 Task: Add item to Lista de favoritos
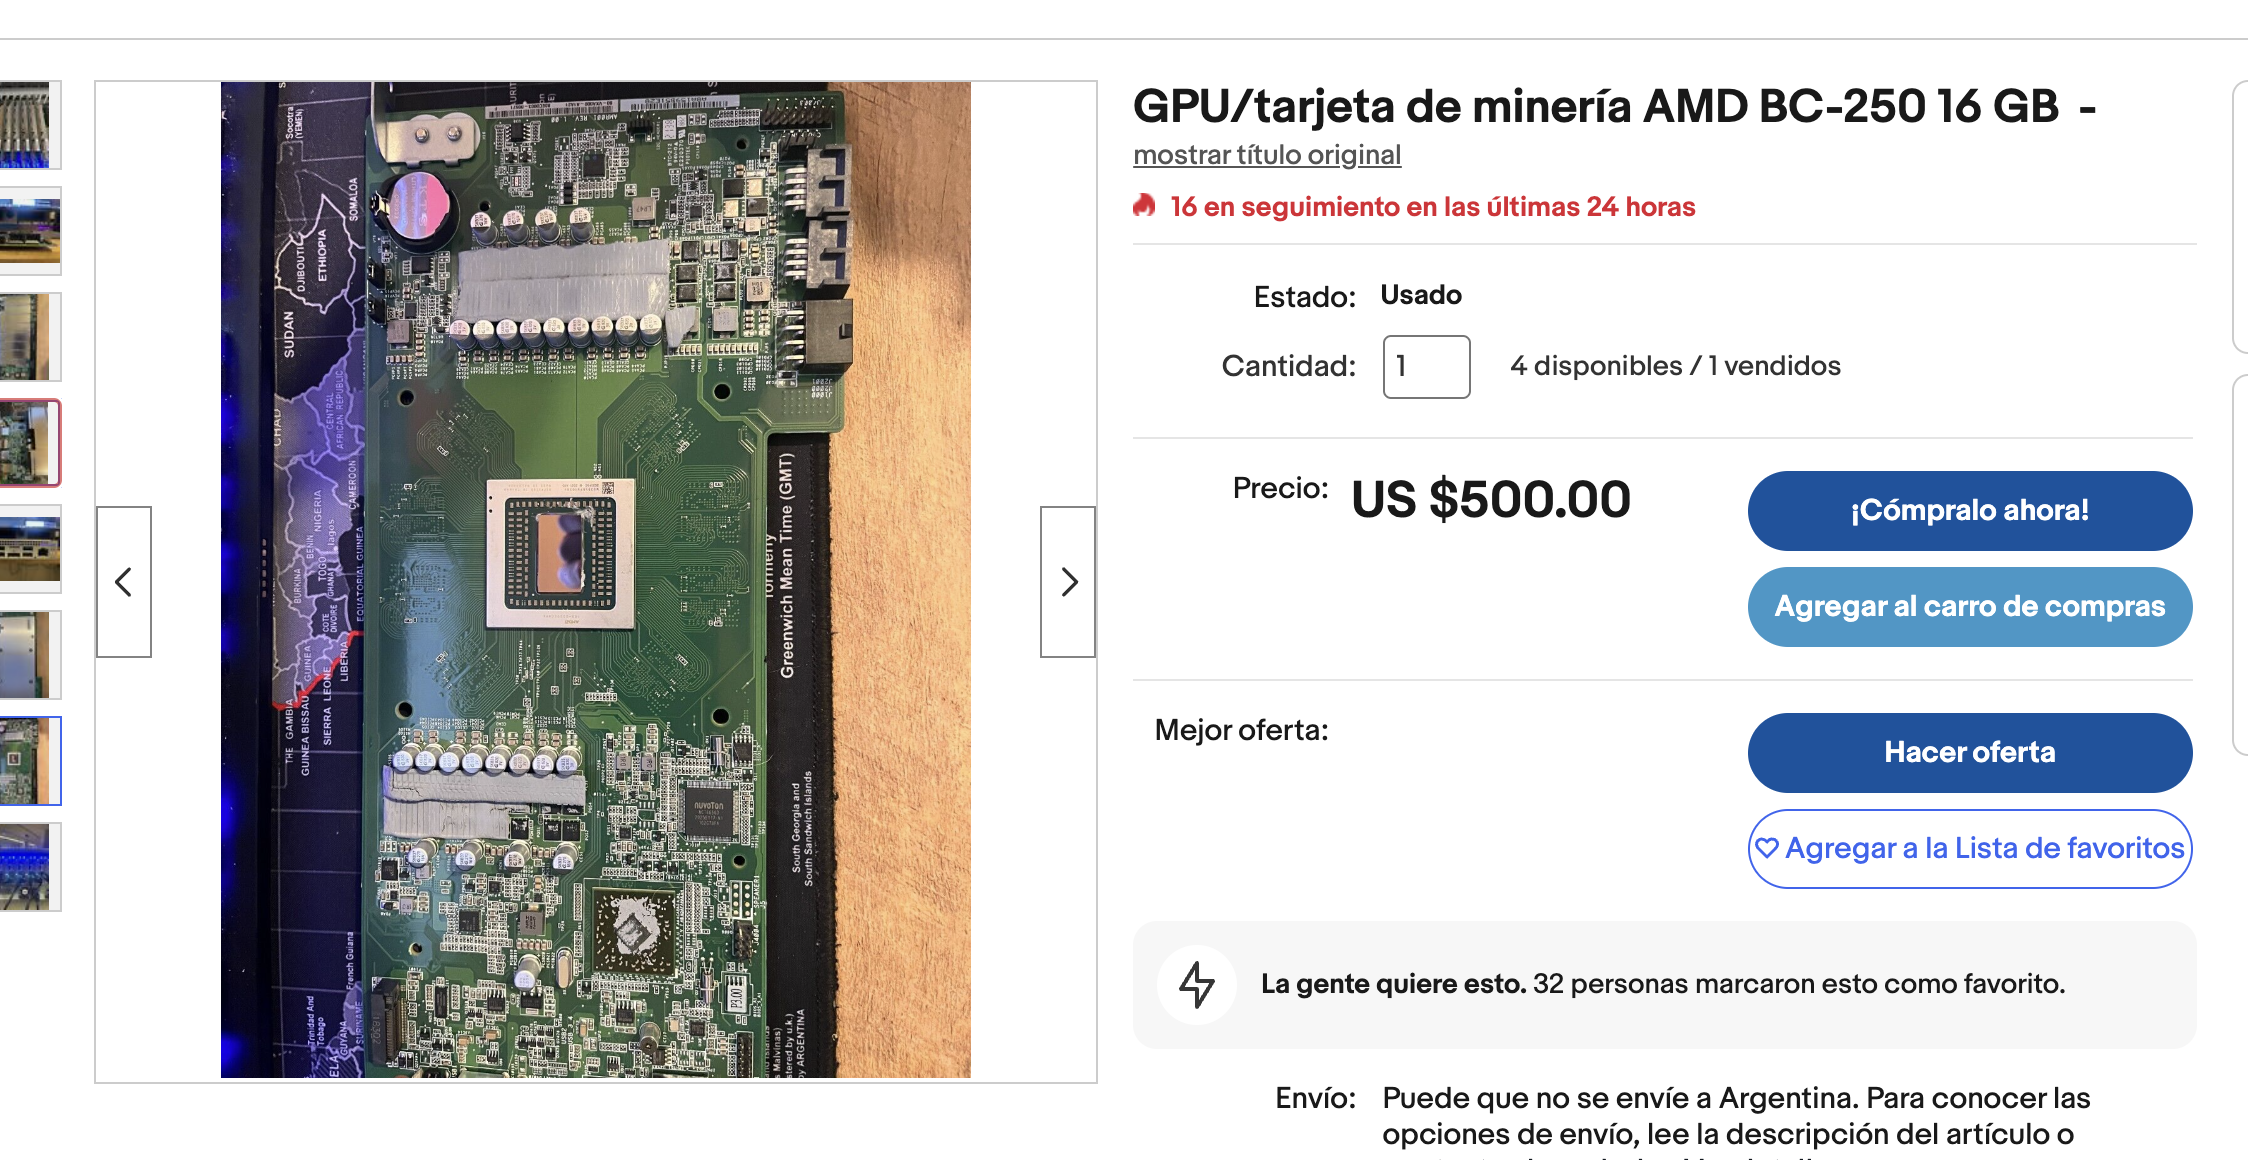(1970, 849)
